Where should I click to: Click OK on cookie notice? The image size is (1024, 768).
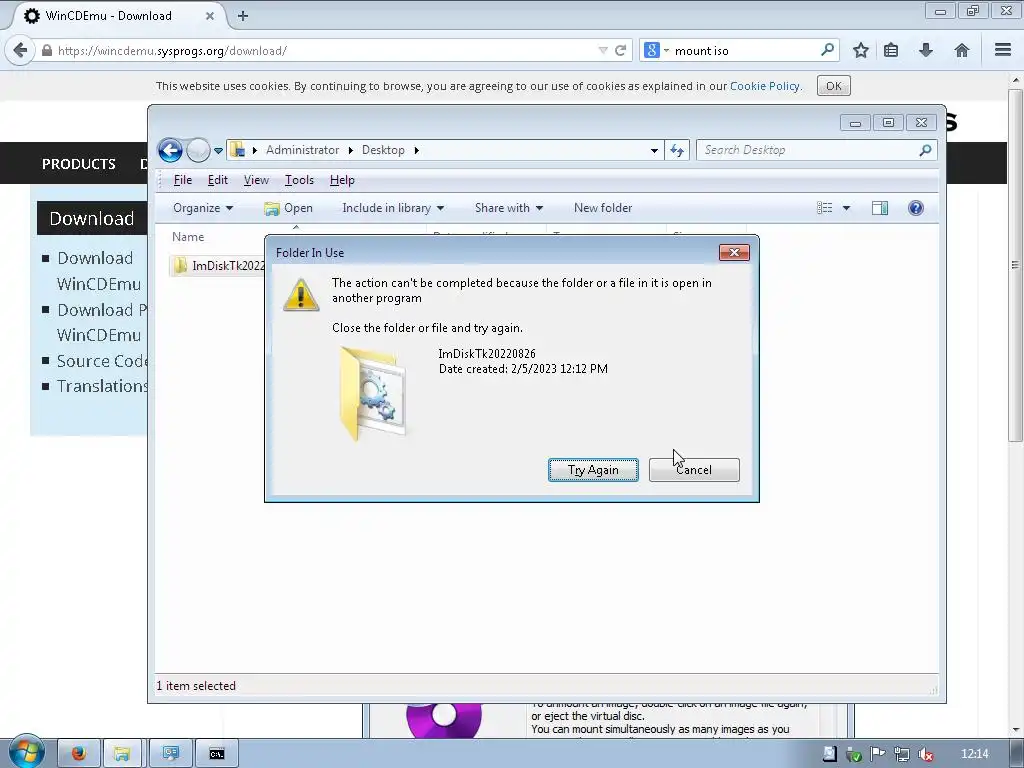833,86
